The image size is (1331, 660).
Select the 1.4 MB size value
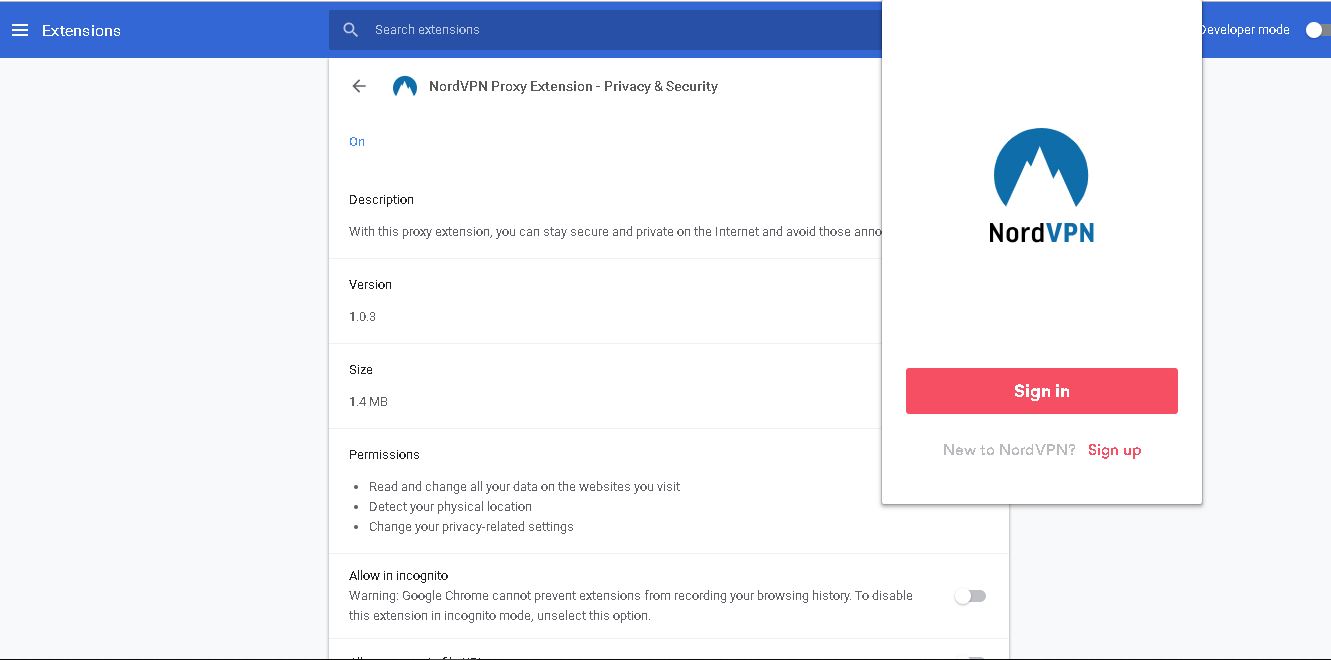pyautogui.click(x=368, y=402)
